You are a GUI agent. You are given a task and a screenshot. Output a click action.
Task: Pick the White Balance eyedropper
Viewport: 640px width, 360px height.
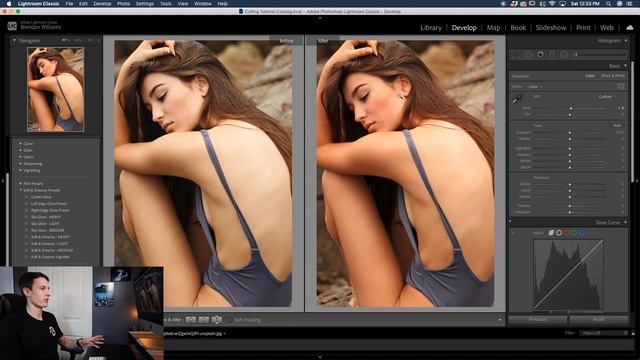518,98
